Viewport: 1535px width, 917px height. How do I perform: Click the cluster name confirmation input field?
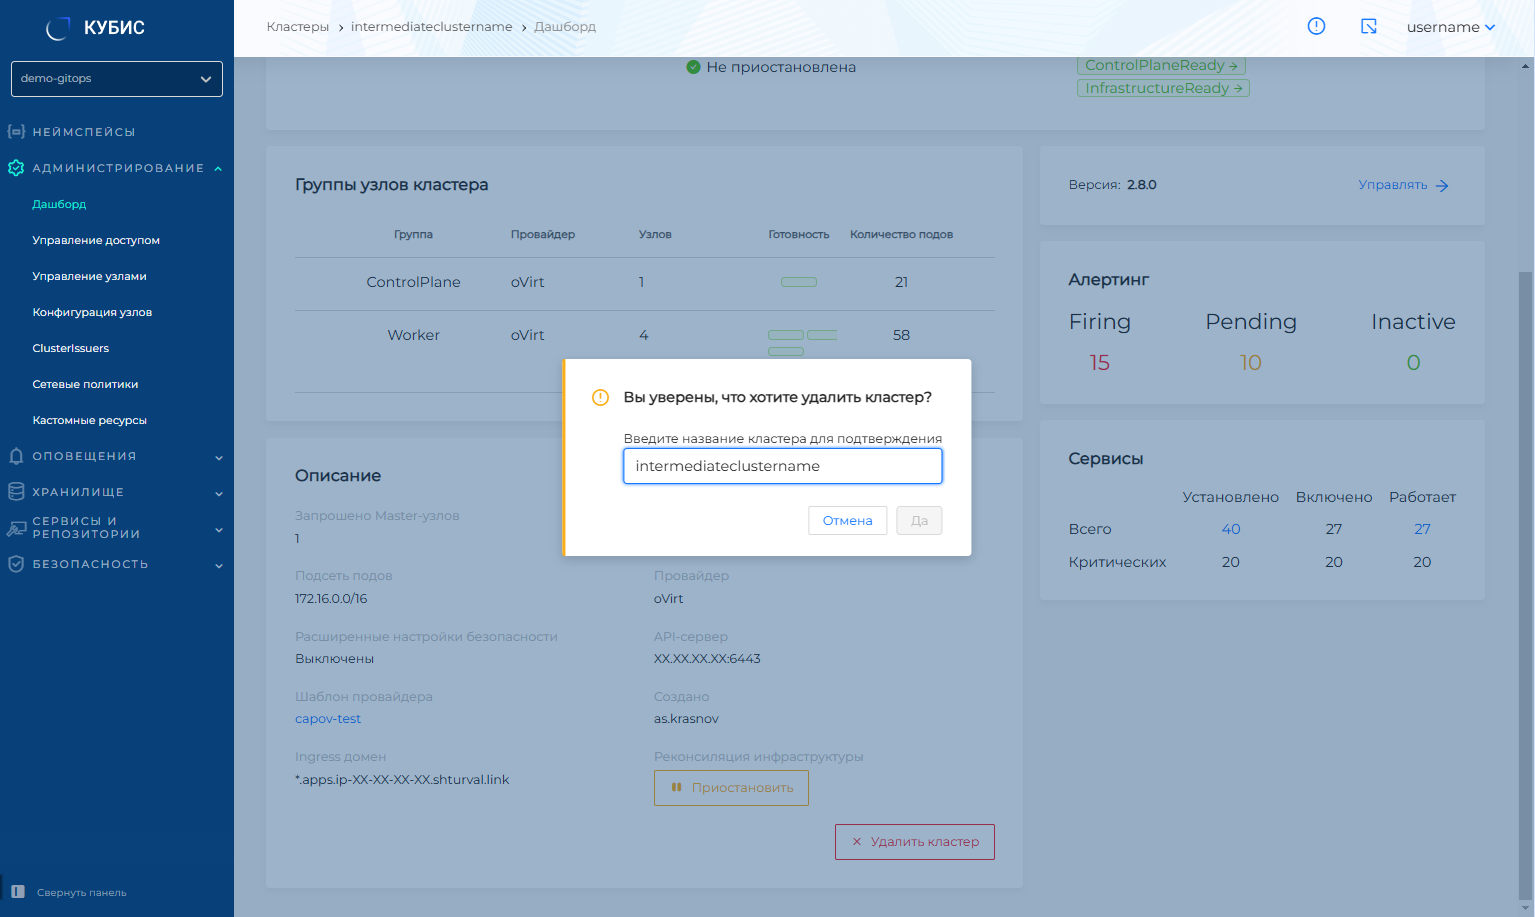[782, 466]
